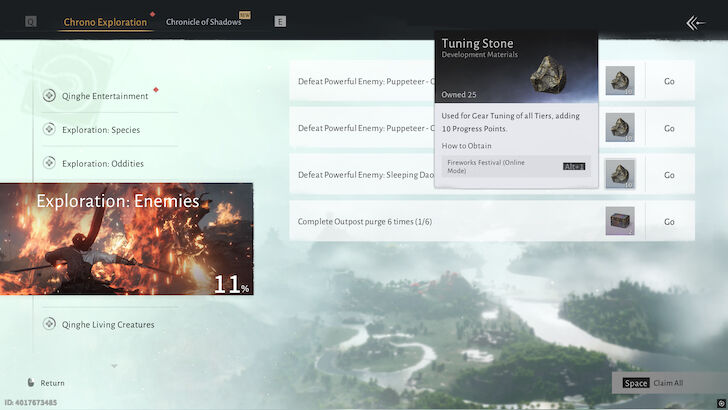
Task: Select Qinghe Living Creatures in the list
Action: [107, 324]
